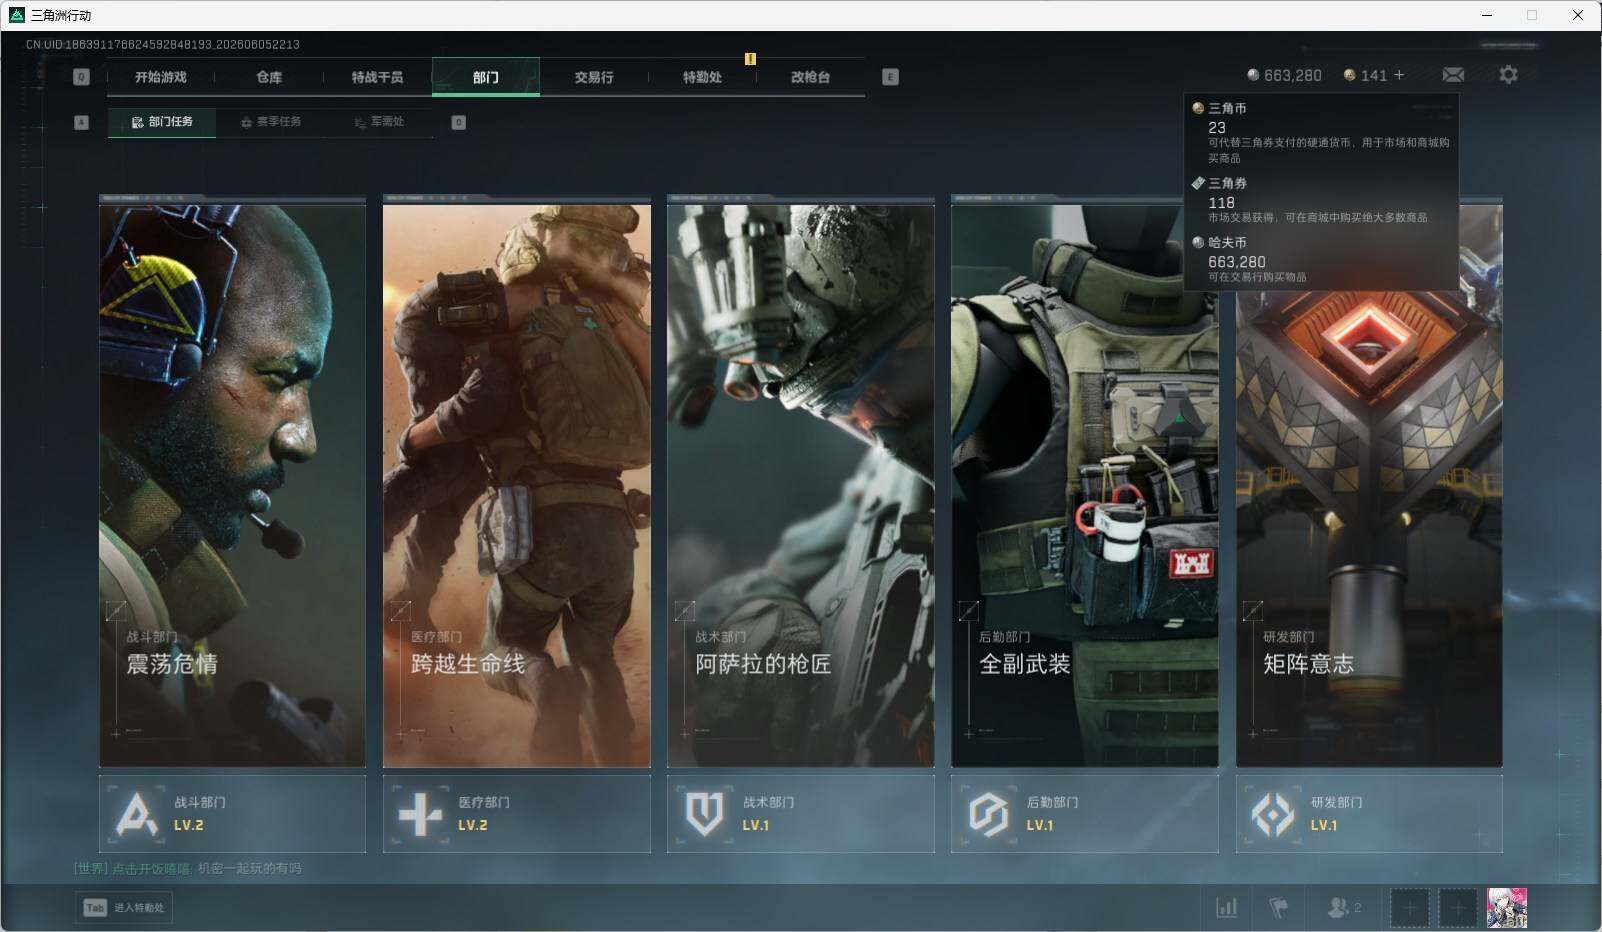Screen dimensions: 1602x932
Task: Click the player avatar in bottom bar
Action: 1507,908
